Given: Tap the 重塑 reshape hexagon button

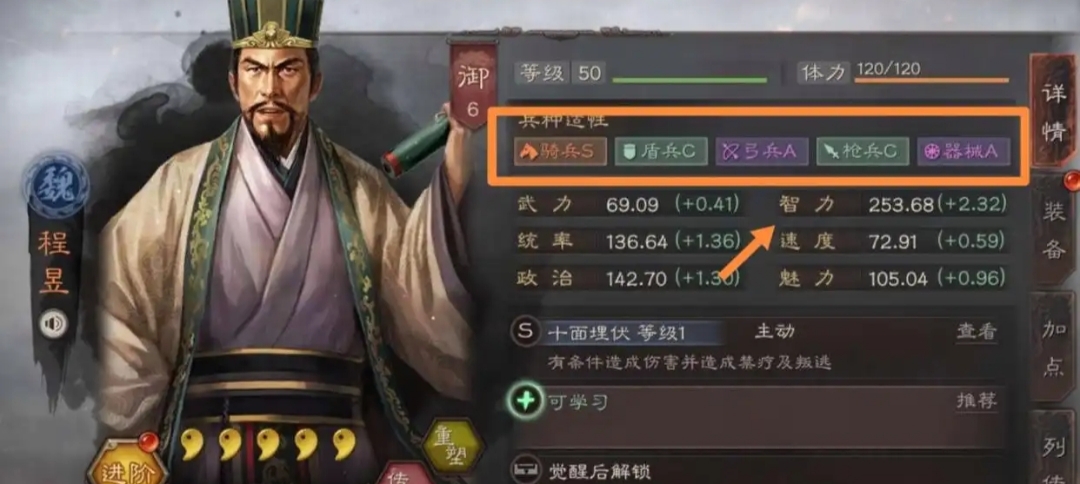Looking at the screenshot, I should tap(450, 445).
